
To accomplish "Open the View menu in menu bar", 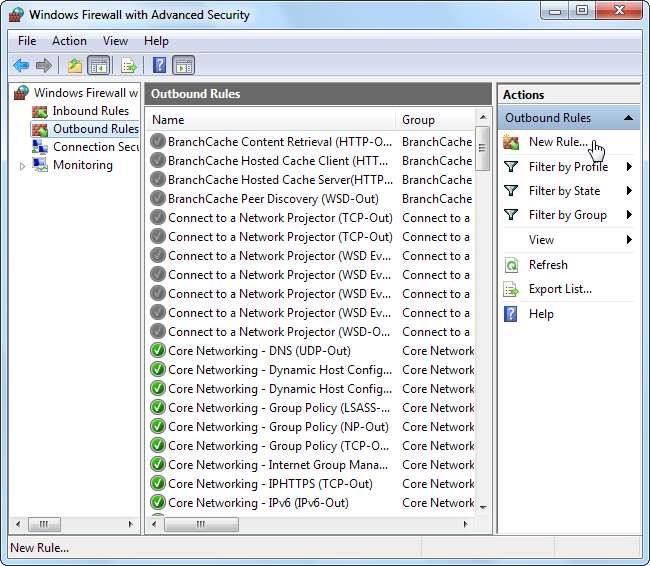I will [115, 41].
